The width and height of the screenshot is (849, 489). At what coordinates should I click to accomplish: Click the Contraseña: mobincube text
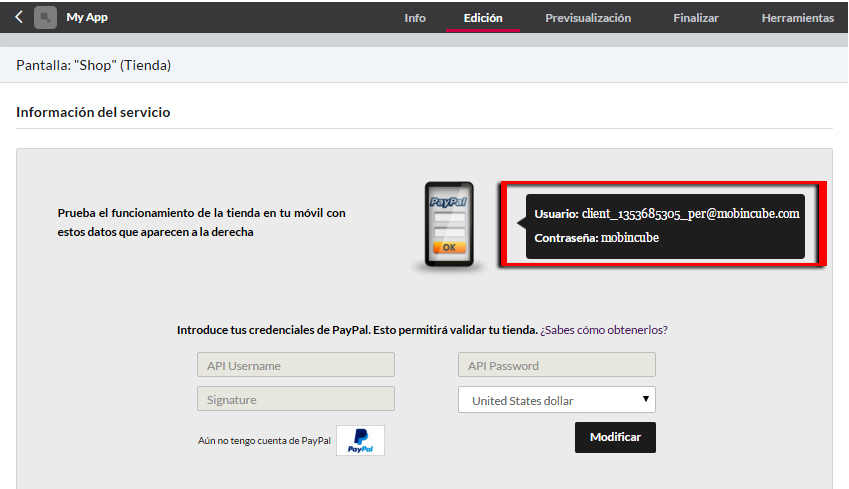point(597,238)
